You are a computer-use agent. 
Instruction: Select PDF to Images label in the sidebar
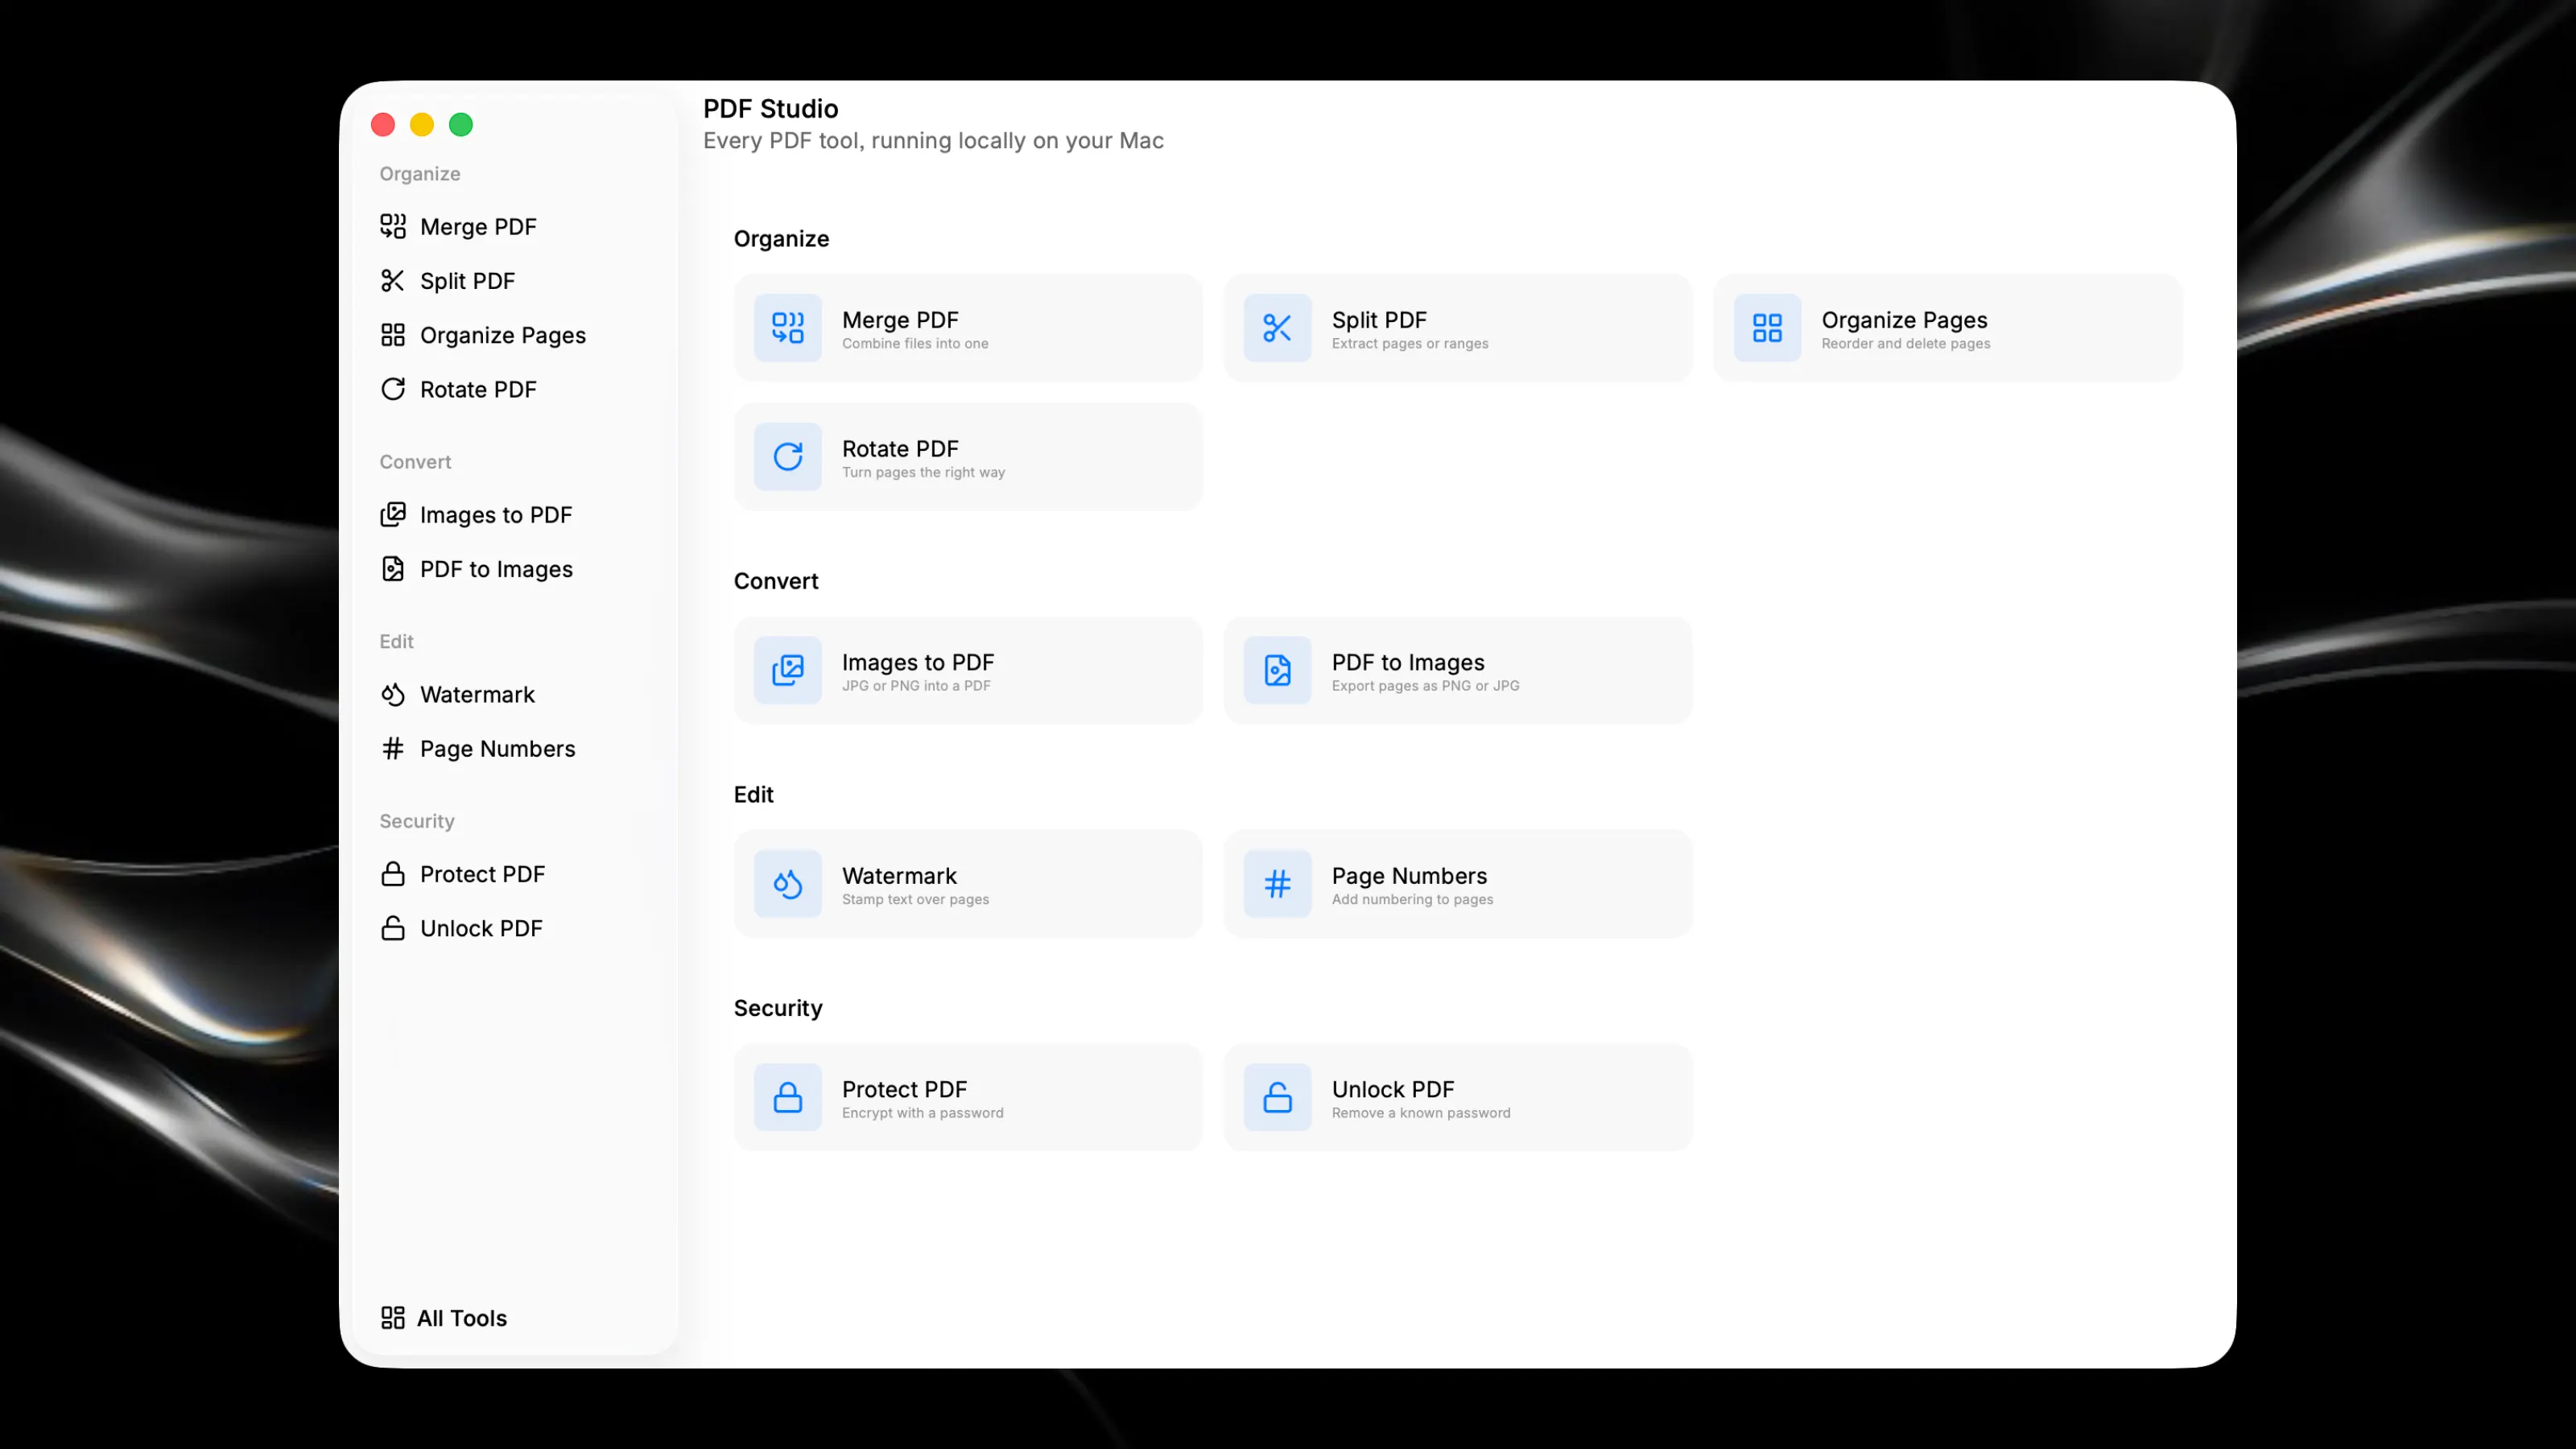[496, 569]
